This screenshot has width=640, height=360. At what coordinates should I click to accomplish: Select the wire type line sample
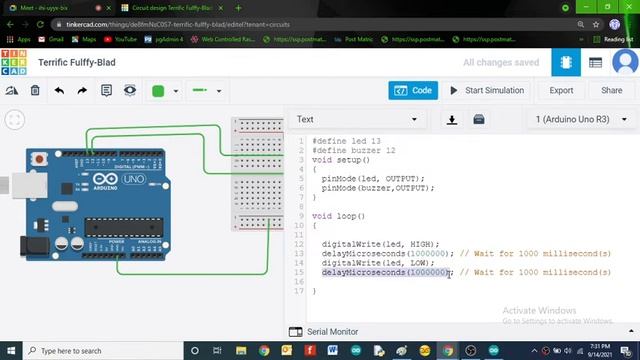click(x=200, y=90)
